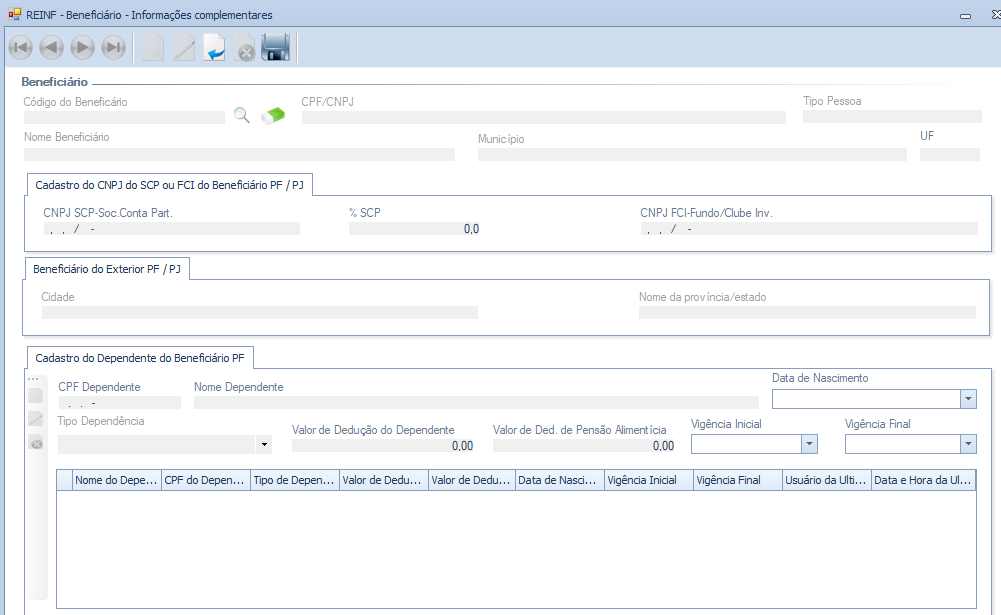Navigate to the previous record

52,48
